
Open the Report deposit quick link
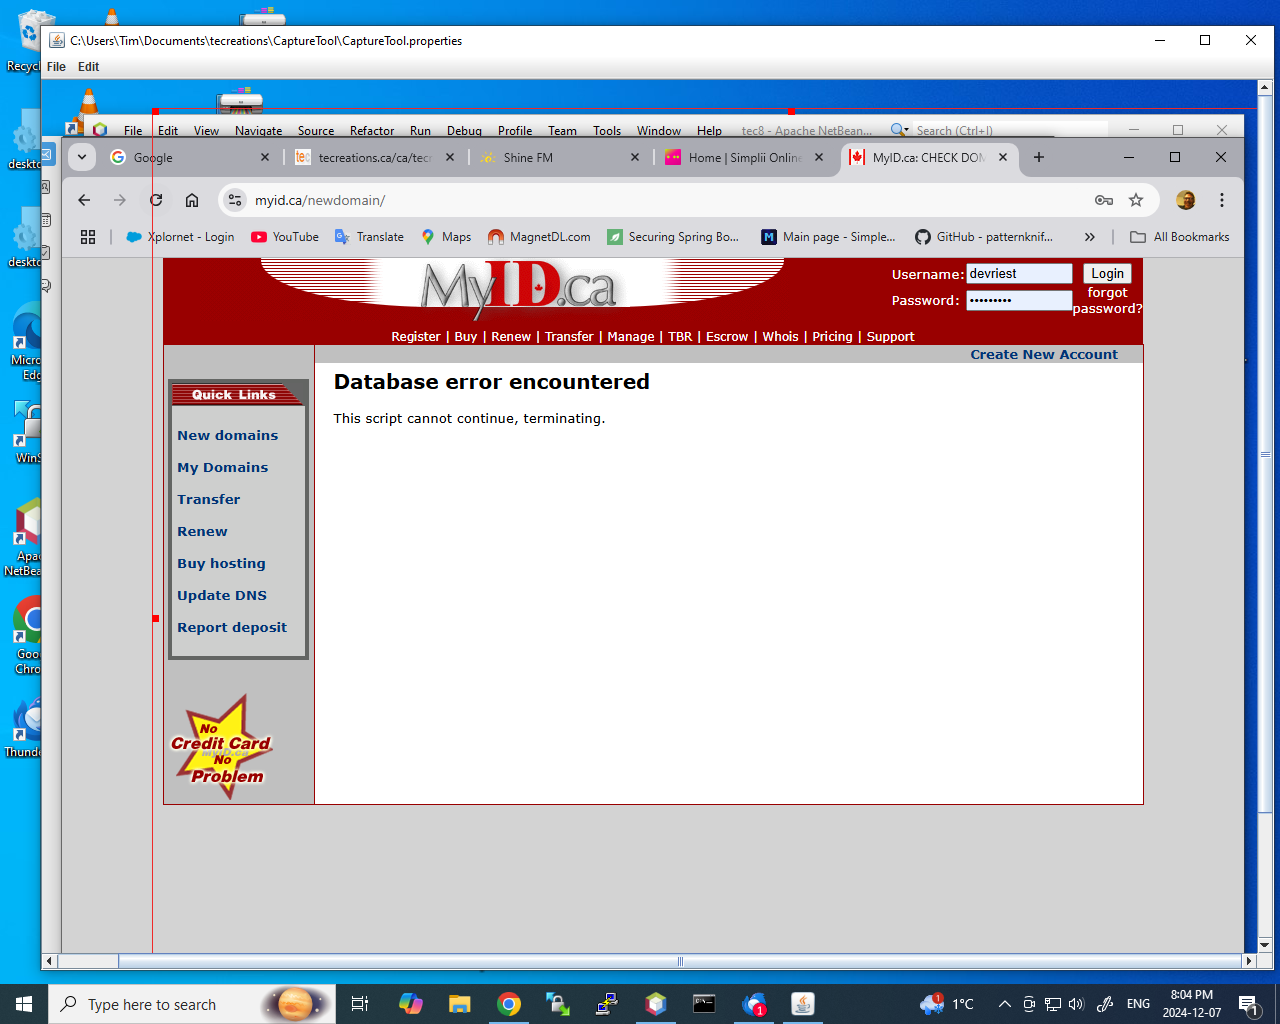coord(232,628)
